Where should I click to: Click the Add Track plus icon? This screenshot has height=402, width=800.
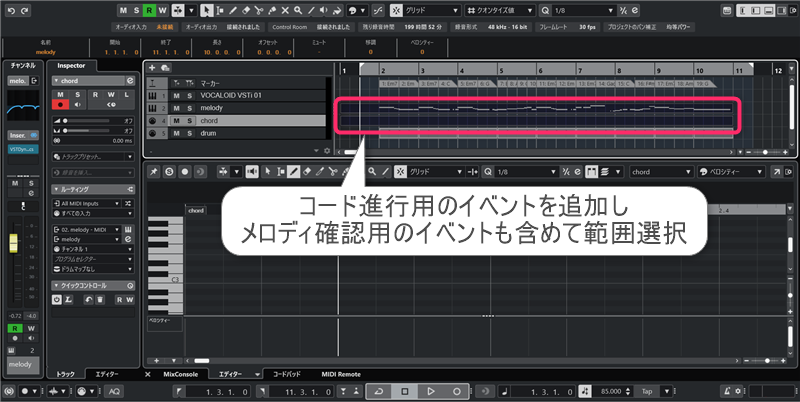pyautogui.click(x=152, y=68)
